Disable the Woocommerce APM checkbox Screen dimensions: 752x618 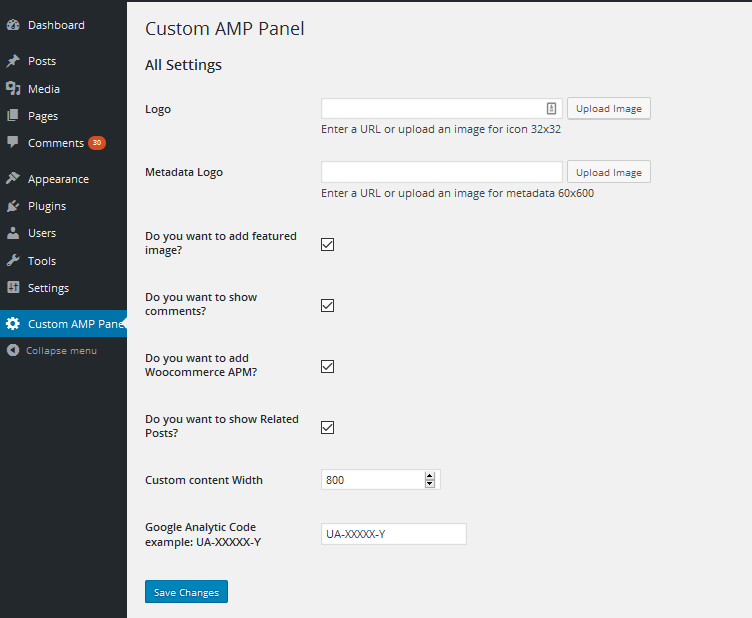pyautogui.click(x=328, y=366)
